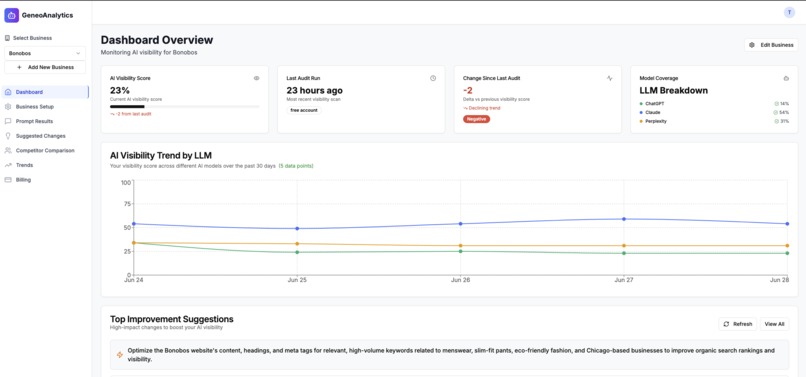Click the ChatGPT green legend dot
The width and height of the screenshot is (806, 377).
pyautogui.click(x=641, y=103)
